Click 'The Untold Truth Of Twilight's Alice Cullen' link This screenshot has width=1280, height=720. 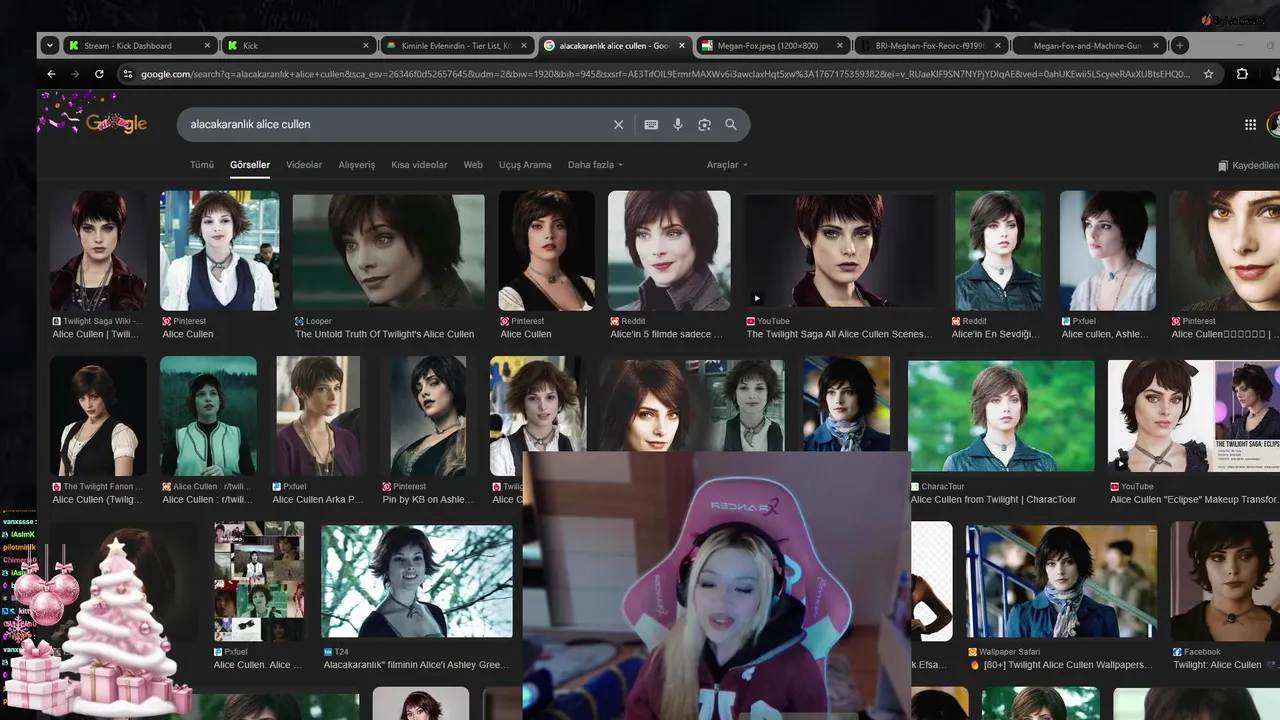point(385,335)
